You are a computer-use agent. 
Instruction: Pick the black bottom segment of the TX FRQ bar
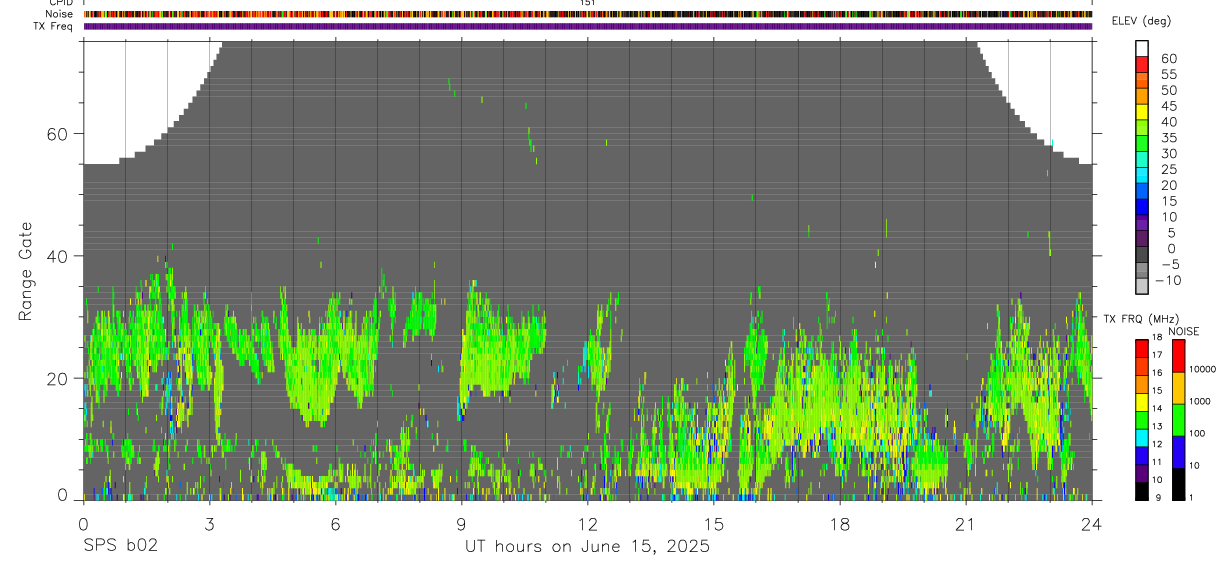click(1142, 491)
